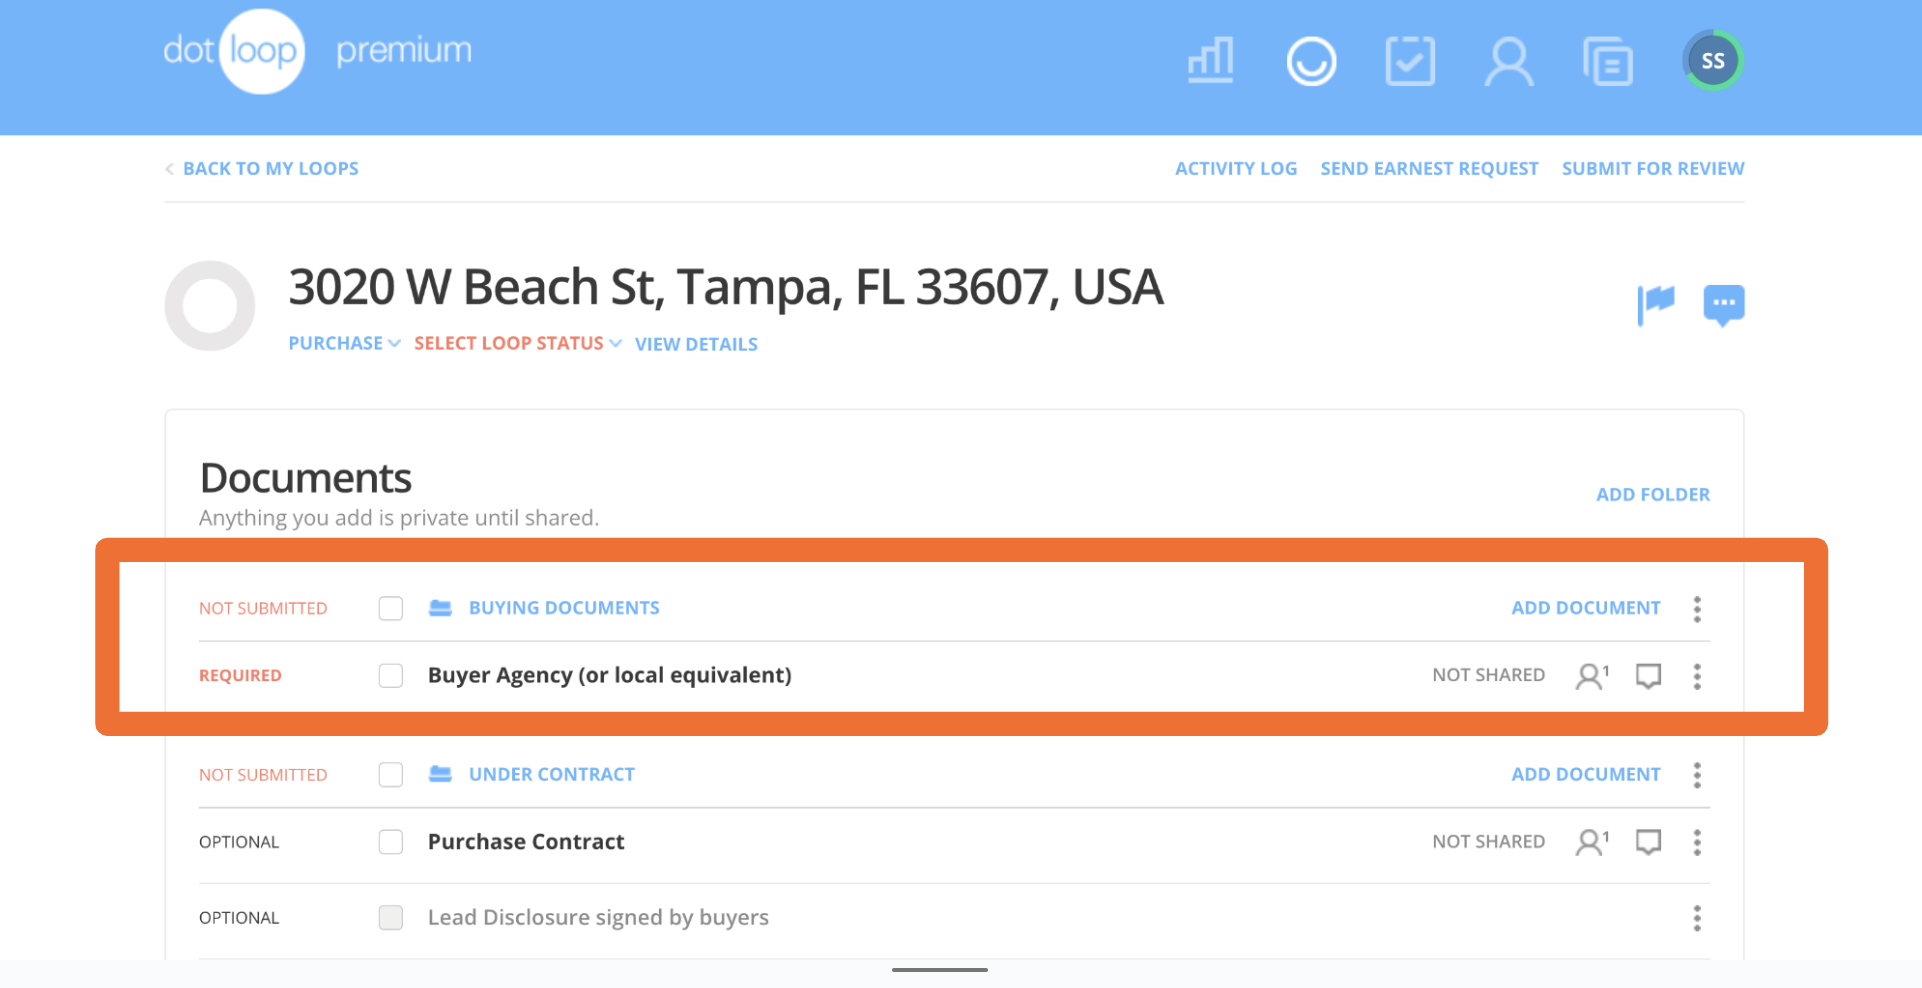Click Add Folder link
This screenshot has height=988, width=1922.
[x=1652, y=494]
